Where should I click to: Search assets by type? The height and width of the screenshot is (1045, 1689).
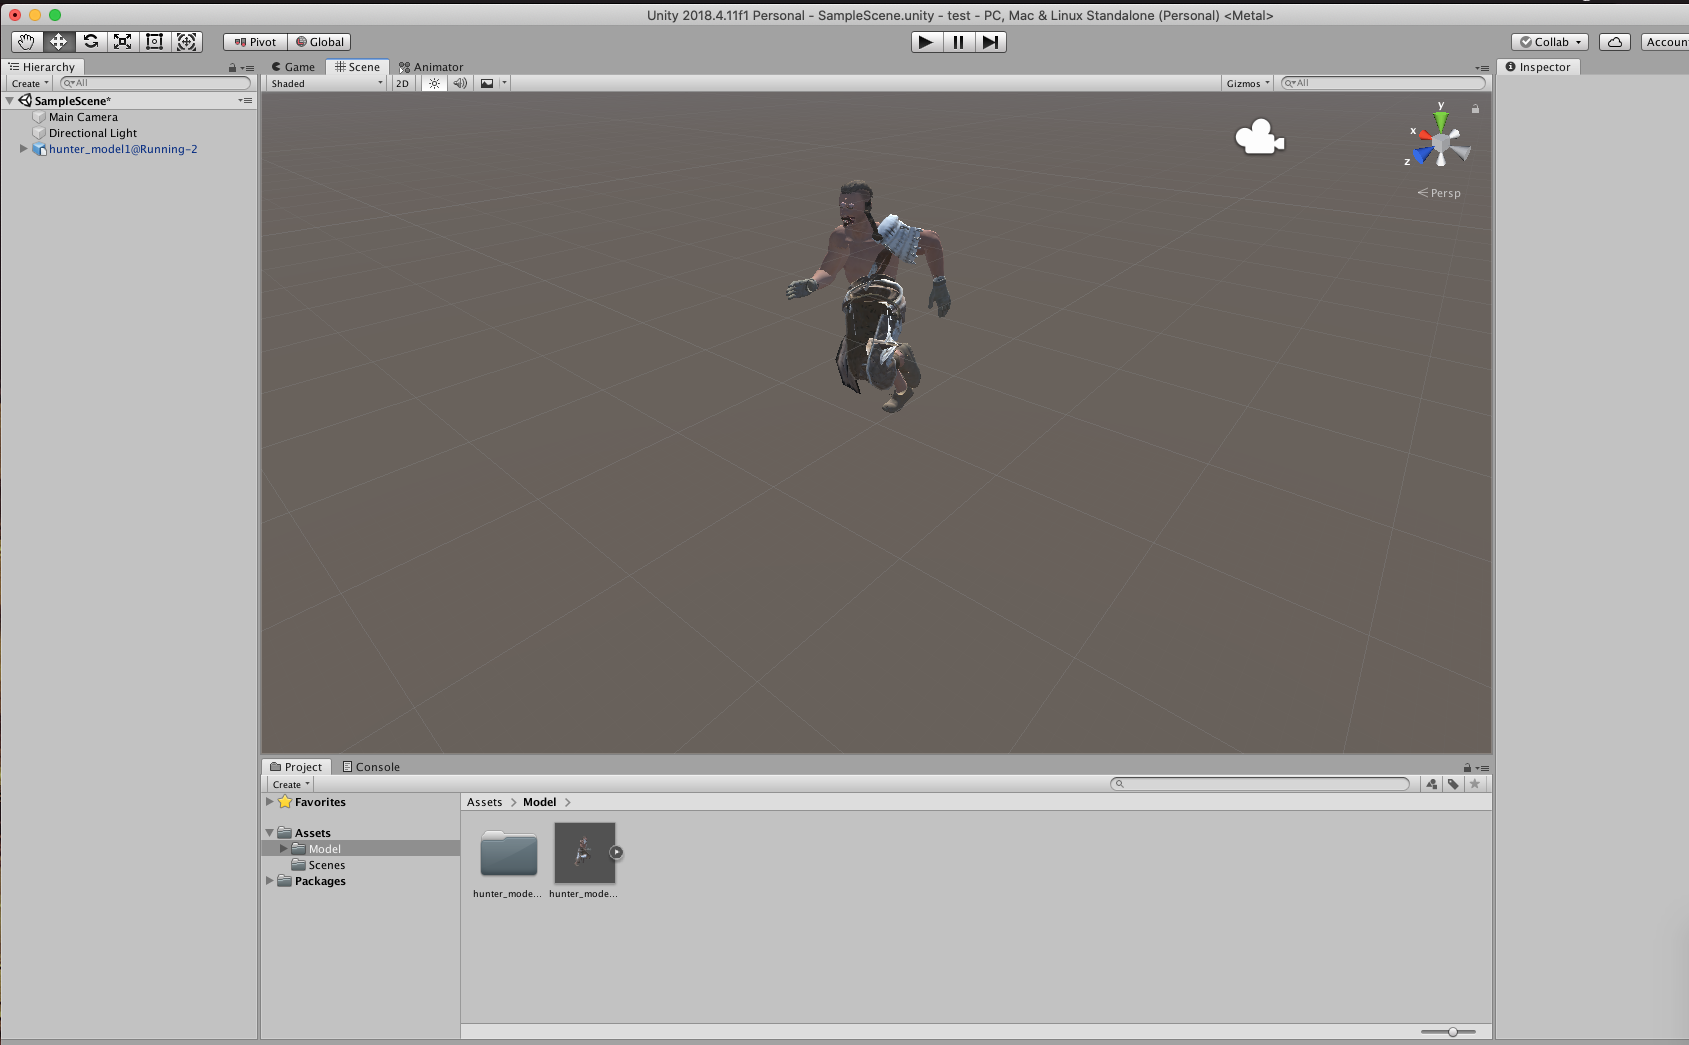(1432, 784)
